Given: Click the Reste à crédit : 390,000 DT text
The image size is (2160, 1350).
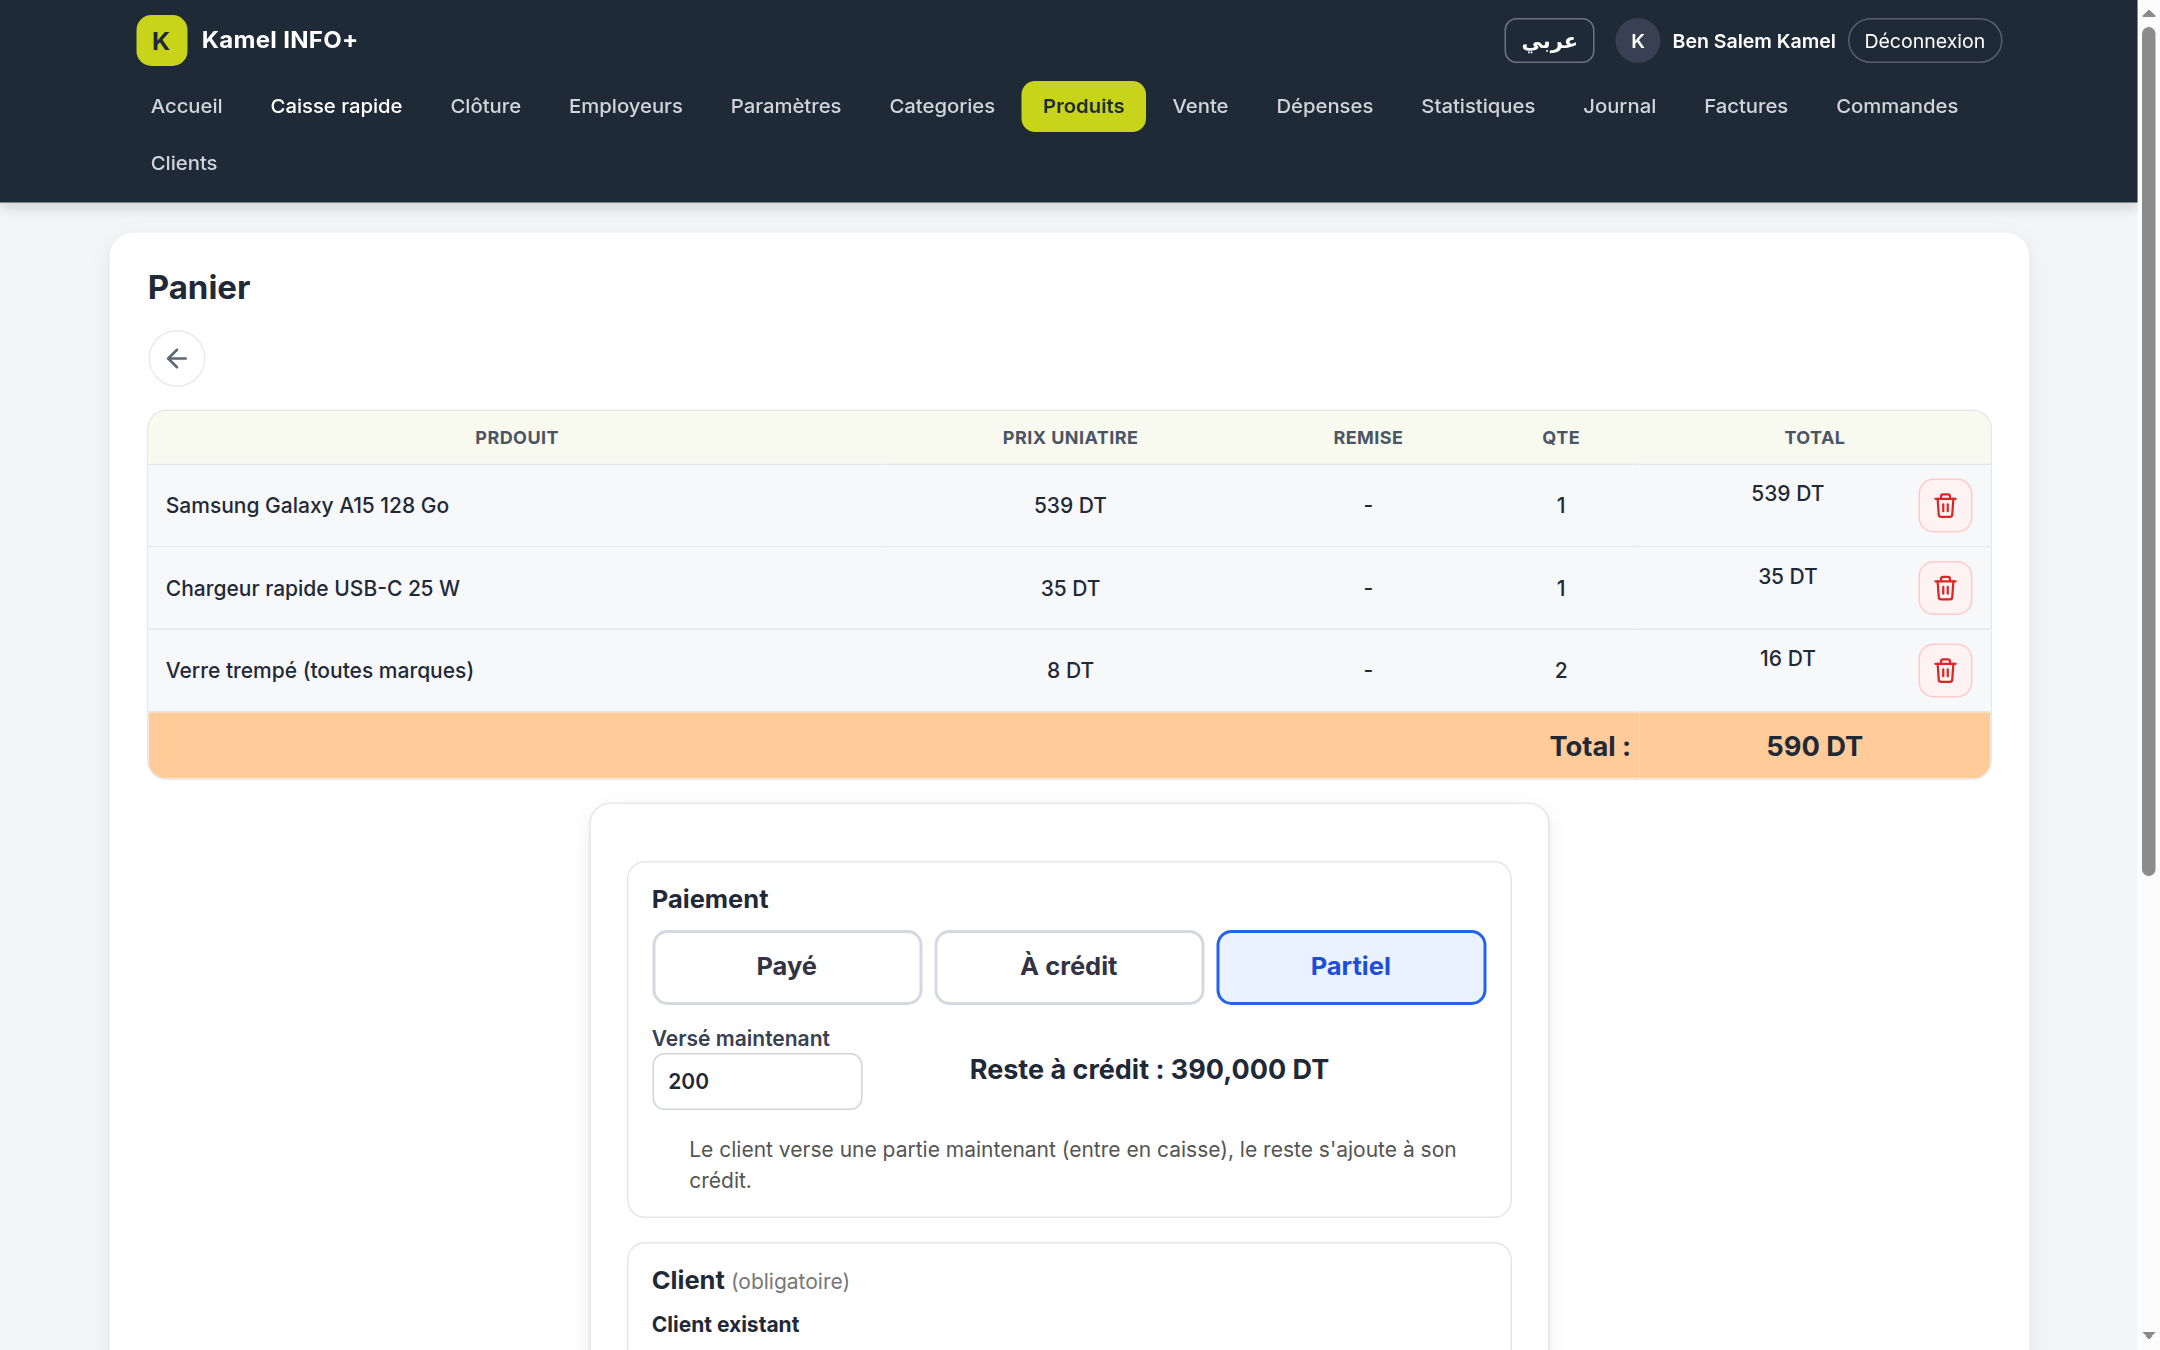Looking at the screenshot, I should point(1149,1069).
